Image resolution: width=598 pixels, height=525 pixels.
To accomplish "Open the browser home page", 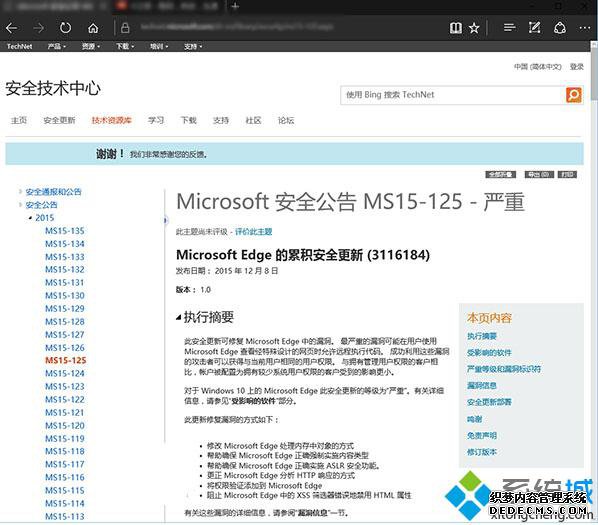I will [93, 28].
